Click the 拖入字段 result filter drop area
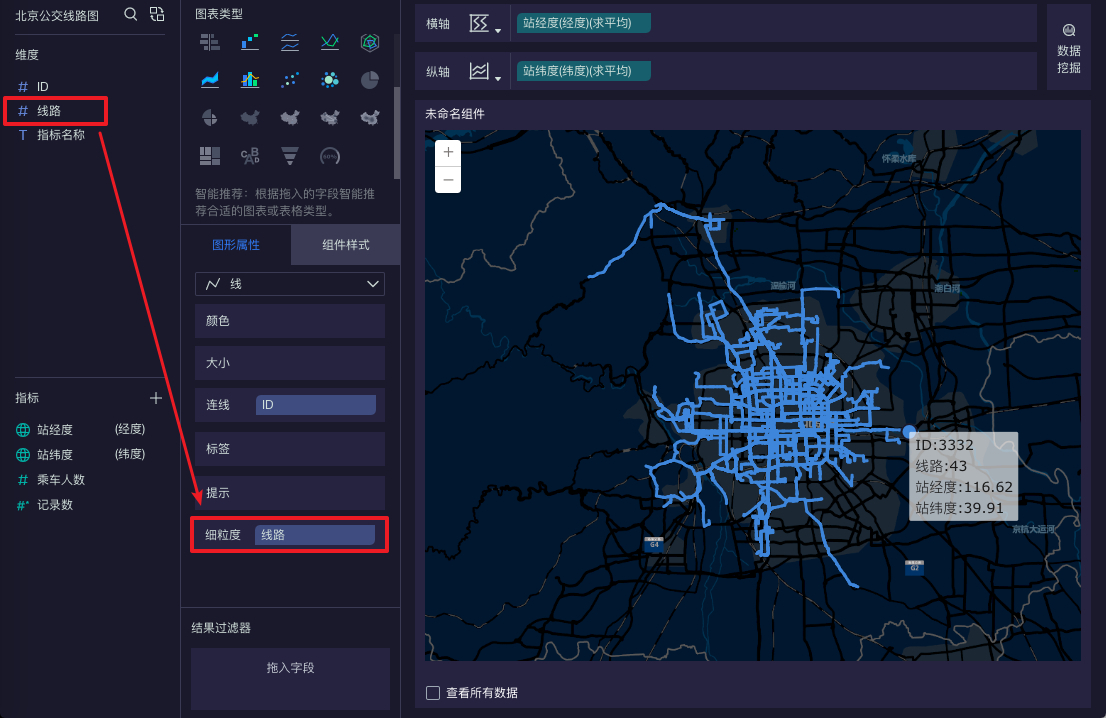This screenshot has width=1106, height=718. (290, 679)
